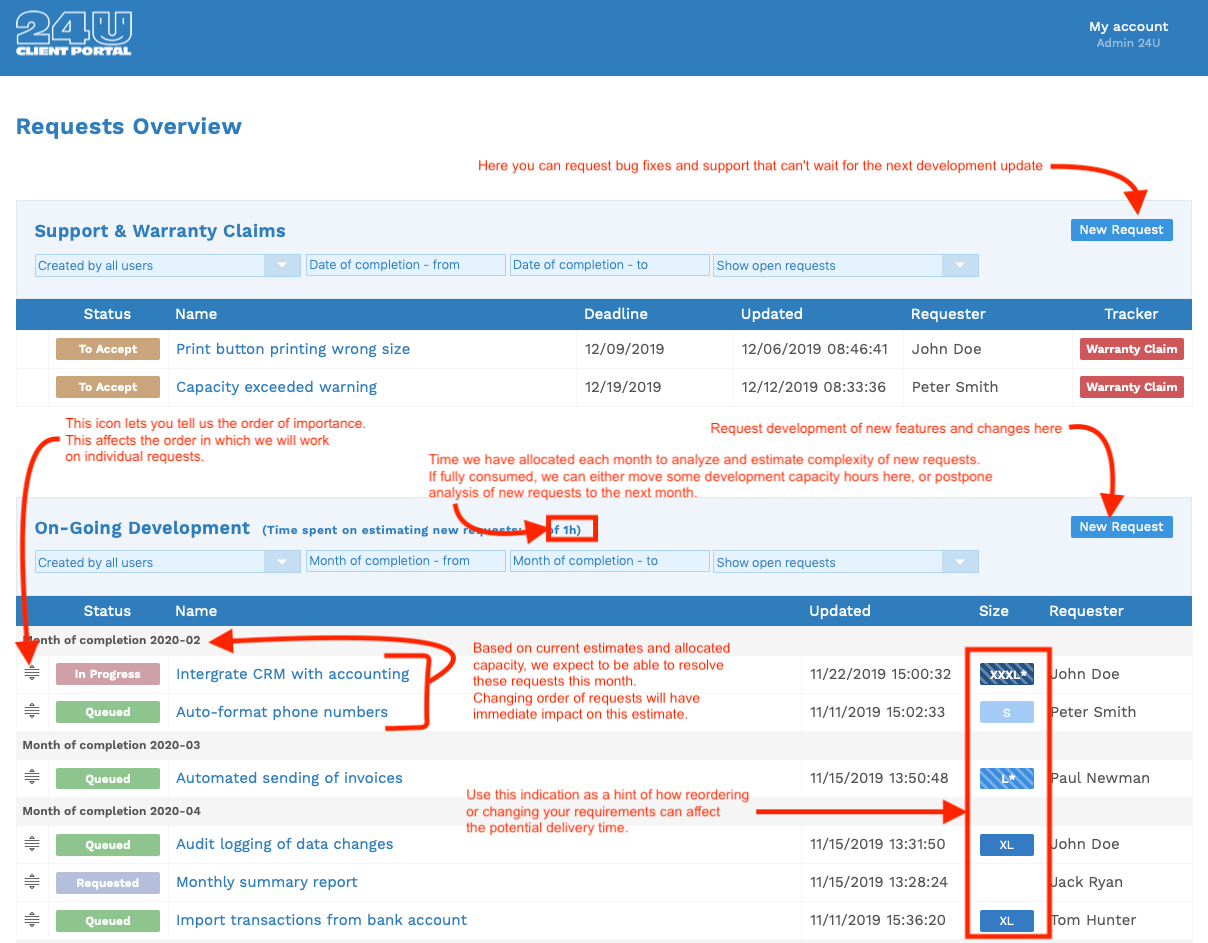Click Warranty Claim badge for Print button row
Viewport: 1208px width, 943px height.
(x=1132, y=349)
